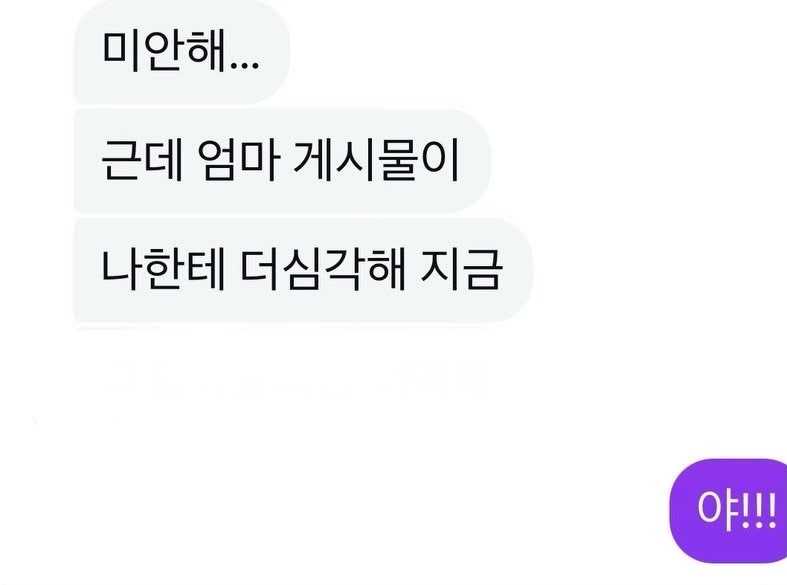This screenshot has height=585, width=787.
Task: Click the empty chat area left of the '야!!!' bubble
Action: [351, 511]
